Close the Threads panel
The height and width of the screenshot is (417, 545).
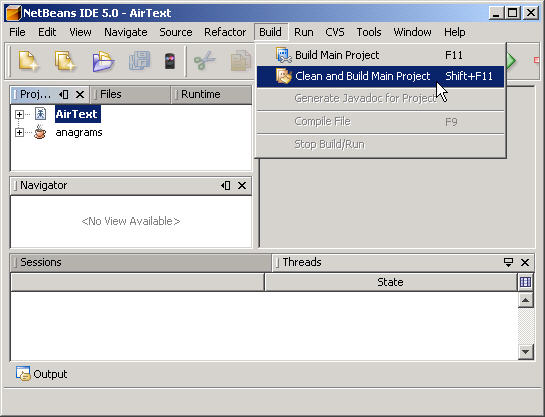525,262
